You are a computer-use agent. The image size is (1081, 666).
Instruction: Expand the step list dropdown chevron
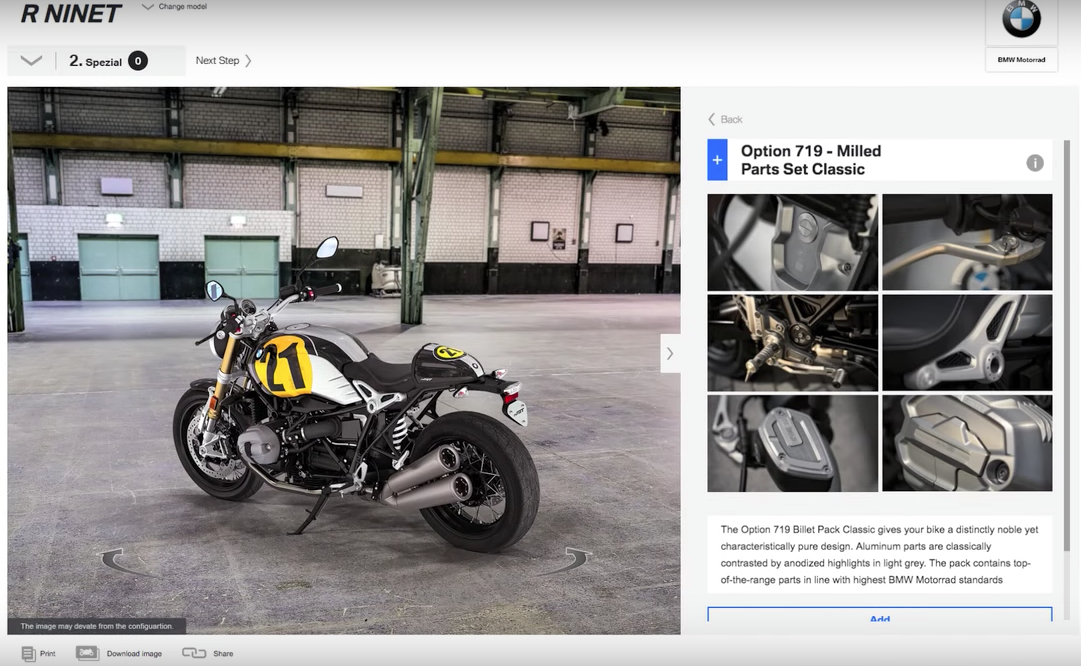click(x=31, y=61)
